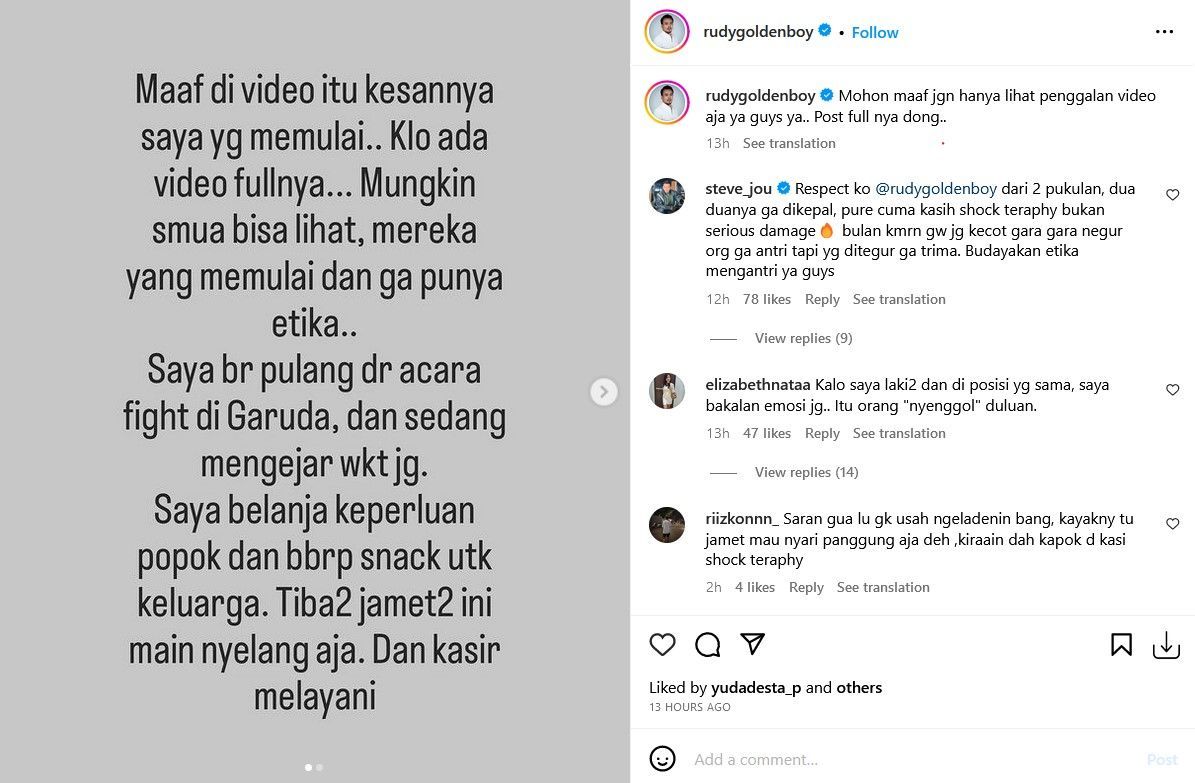The width and height of the screenshot is (1195, 783).
Task: Open rudygoldenboy header profile picture
Action: pyautogui.click(x=667, y=32)
